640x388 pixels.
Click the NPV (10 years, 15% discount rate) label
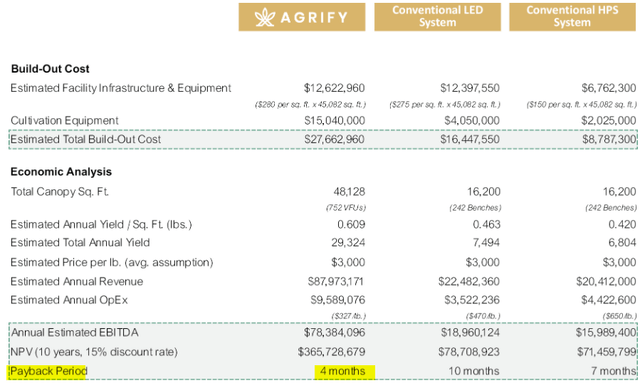click(94, 352)
